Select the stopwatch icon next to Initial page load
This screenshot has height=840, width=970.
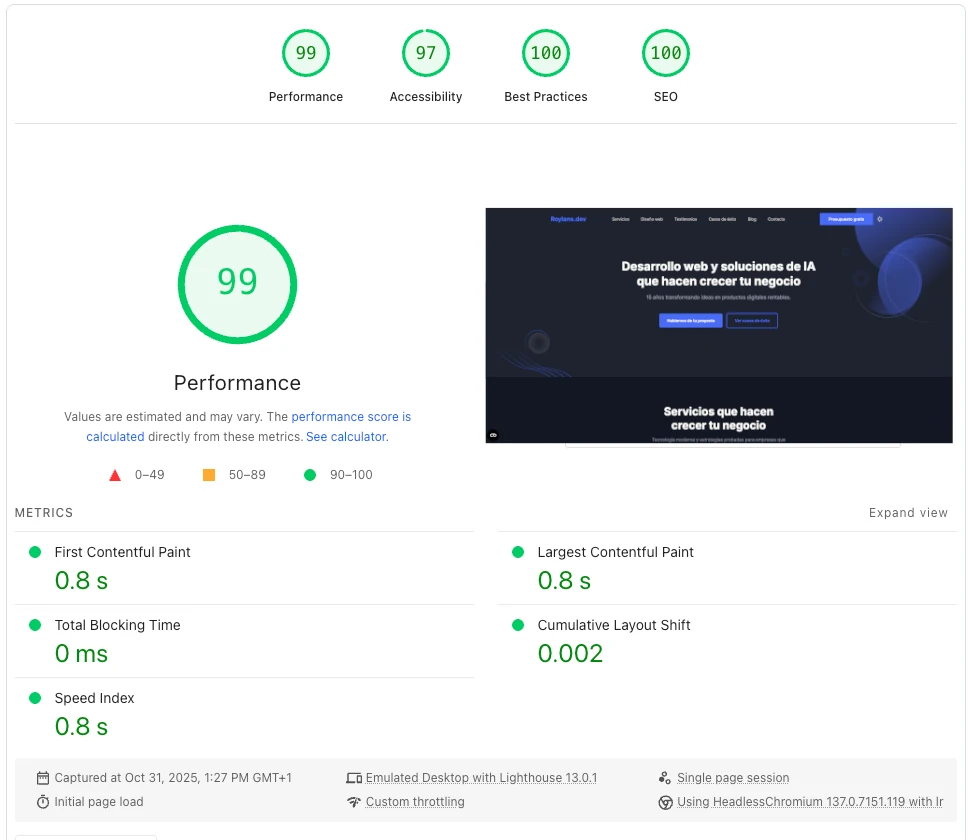pyautogui.click(x=41, y=801)
